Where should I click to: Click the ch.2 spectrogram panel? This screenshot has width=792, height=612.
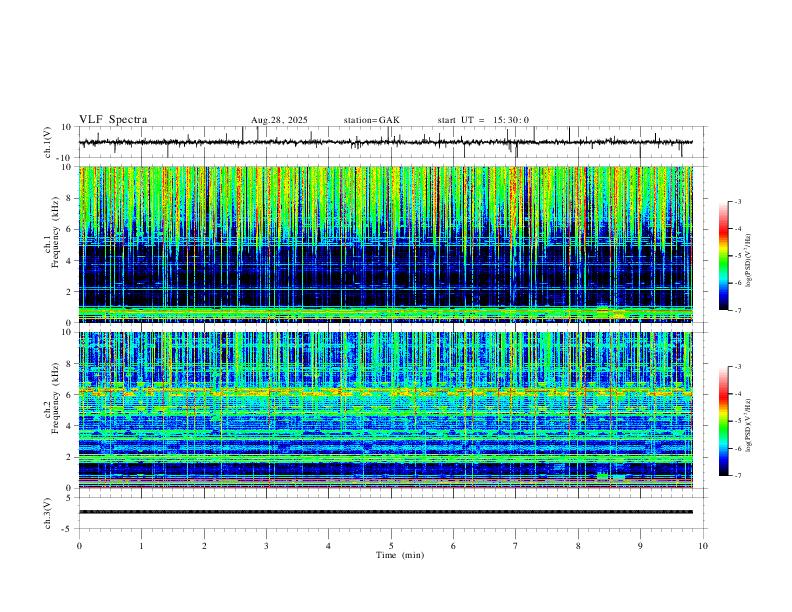tap(386, 410)
